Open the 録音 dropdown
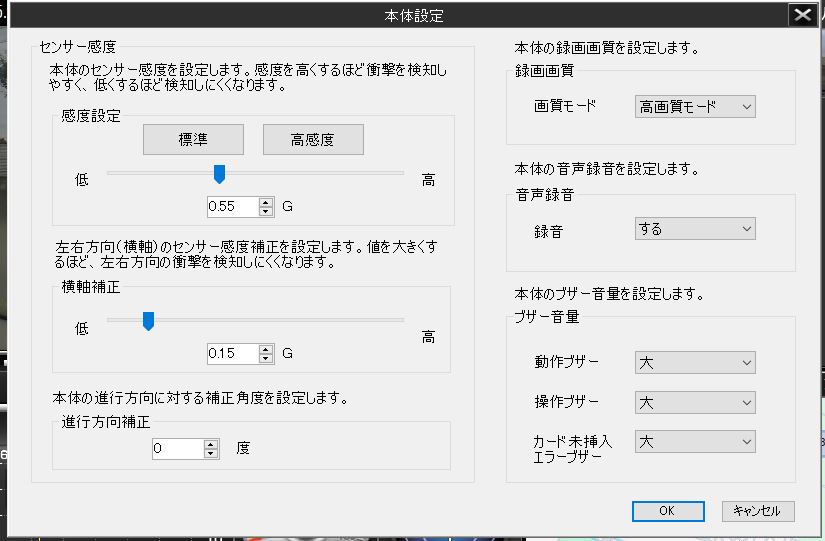The image size is (825, 541). click(x=695, y=229)
